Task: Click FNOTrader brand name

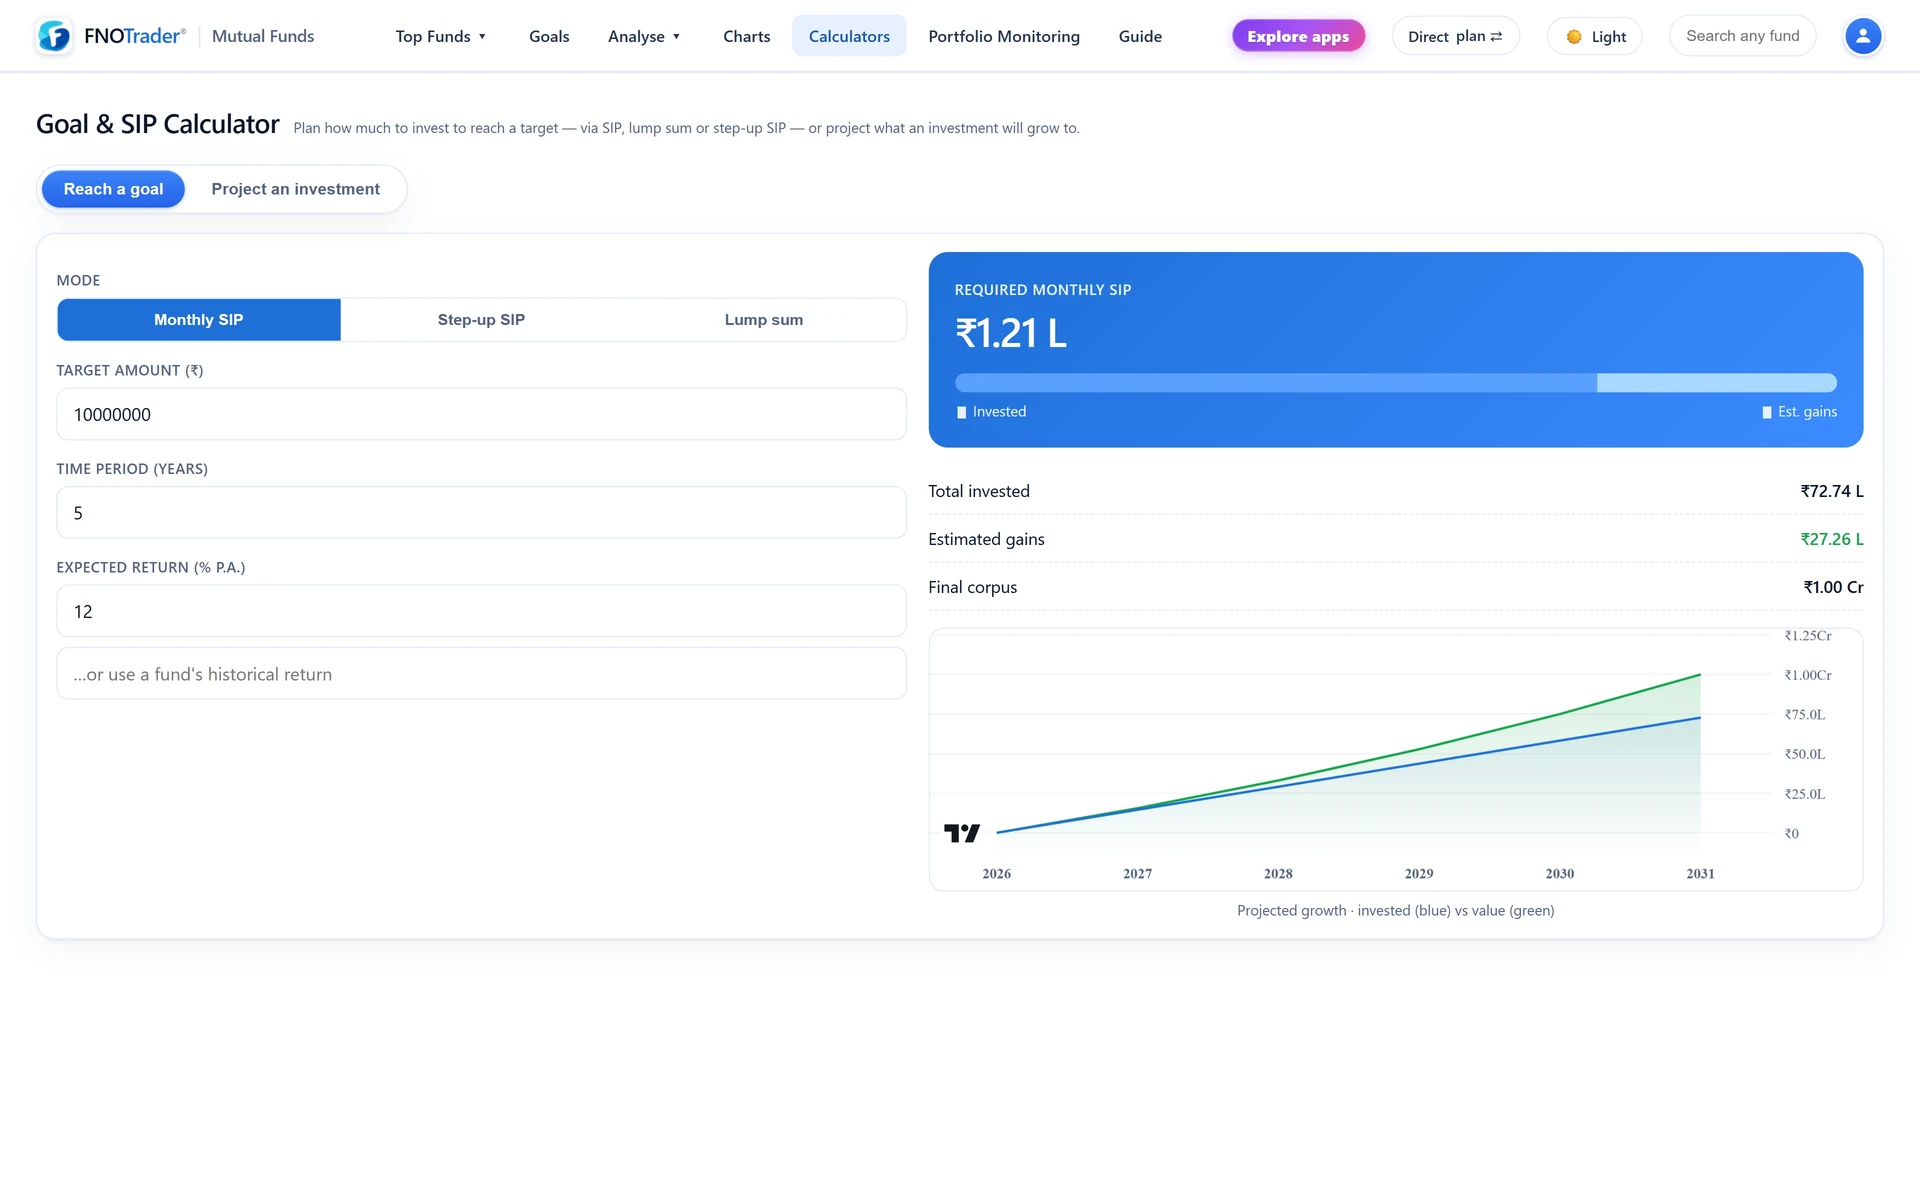Action: (x=135, y=36)
